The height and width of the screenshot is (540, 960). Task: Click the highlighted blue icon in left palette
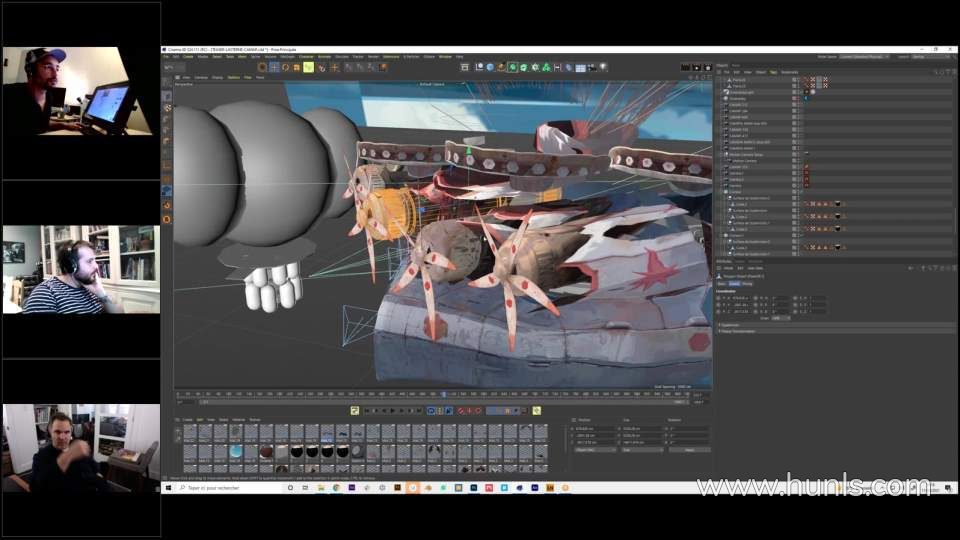(x=167, y=191)
